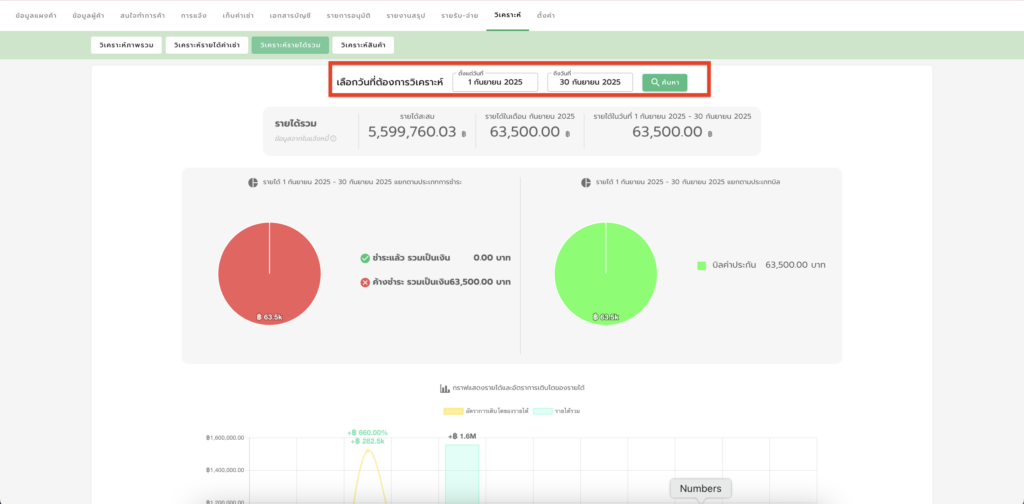The height and width of the screenshot is (504, 1024).
Task: Click the green check icon beside ชำระแล้ว
Action: click(x=365, y=259)
